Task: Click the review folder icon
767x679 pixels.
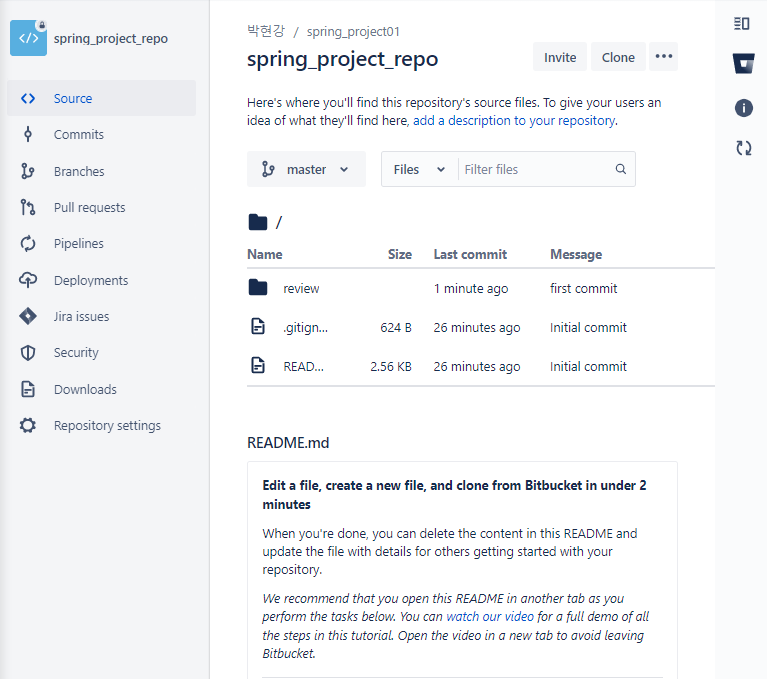Action: tap(258, 288)
